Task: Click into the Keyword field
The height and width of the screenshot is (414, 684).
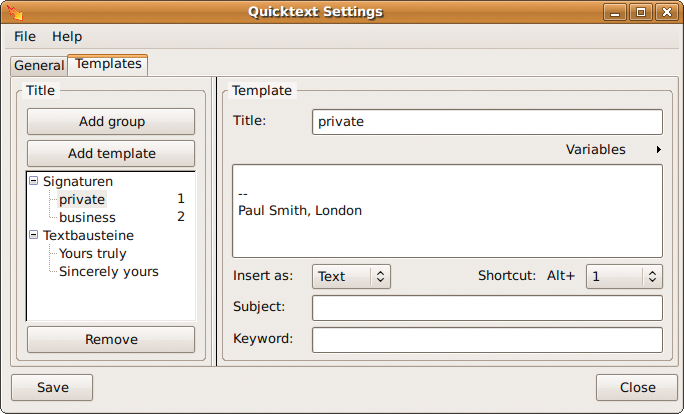Action: (x=487, y=340)
